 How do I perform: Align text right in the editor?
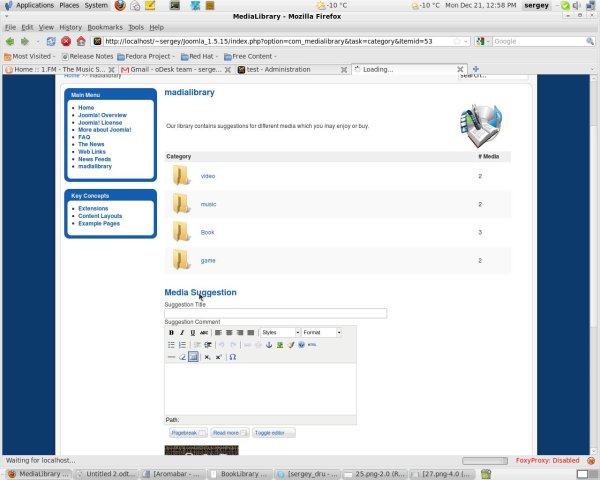point(240,333)
